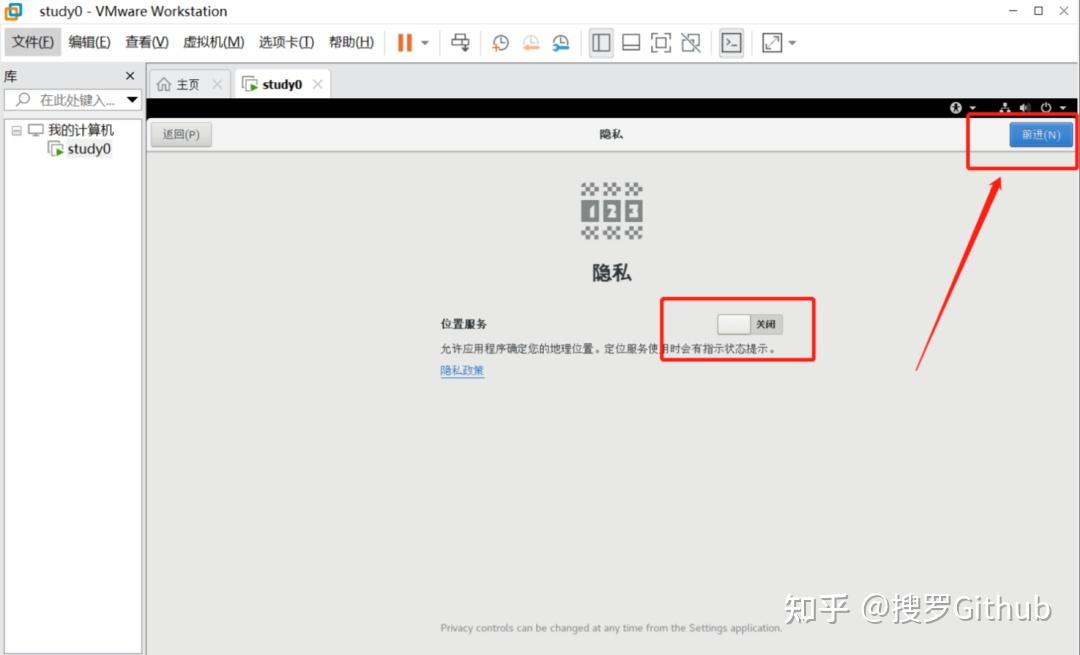Image resolution: width=1080 pixels, height=655 pixels.
Task: Collapse the 我的计算机 tree node
Action: (x=17, y=130)
